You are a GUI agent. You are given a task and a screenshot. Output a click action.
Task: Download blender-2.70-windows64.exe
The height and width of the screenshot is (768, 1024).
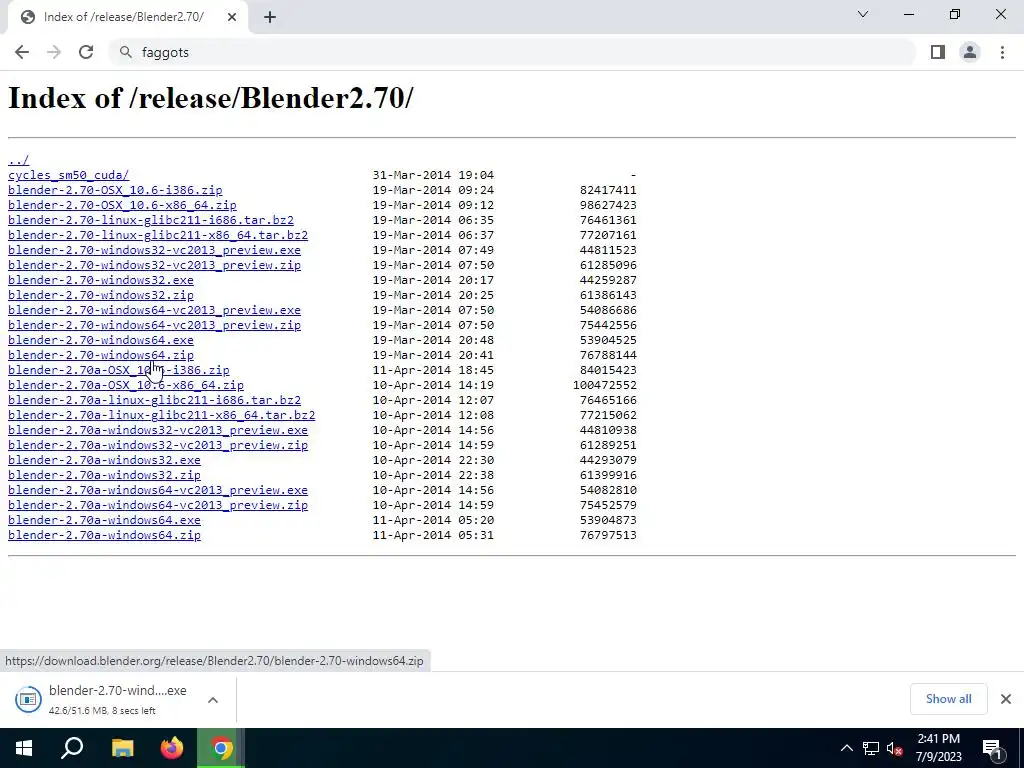point(101,340)
